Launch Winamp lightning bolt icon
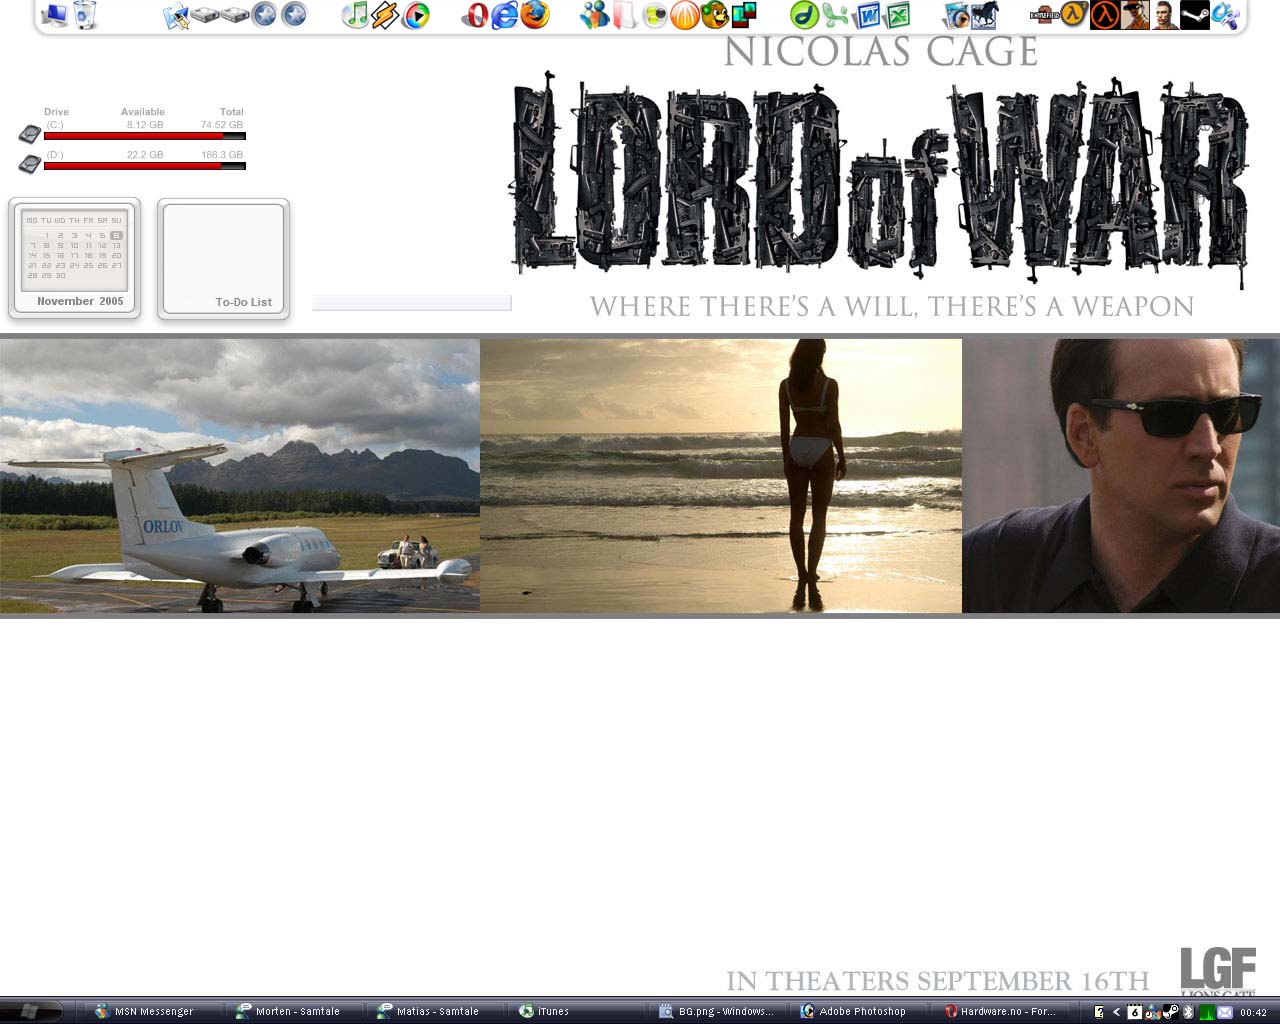 [385, 15]
